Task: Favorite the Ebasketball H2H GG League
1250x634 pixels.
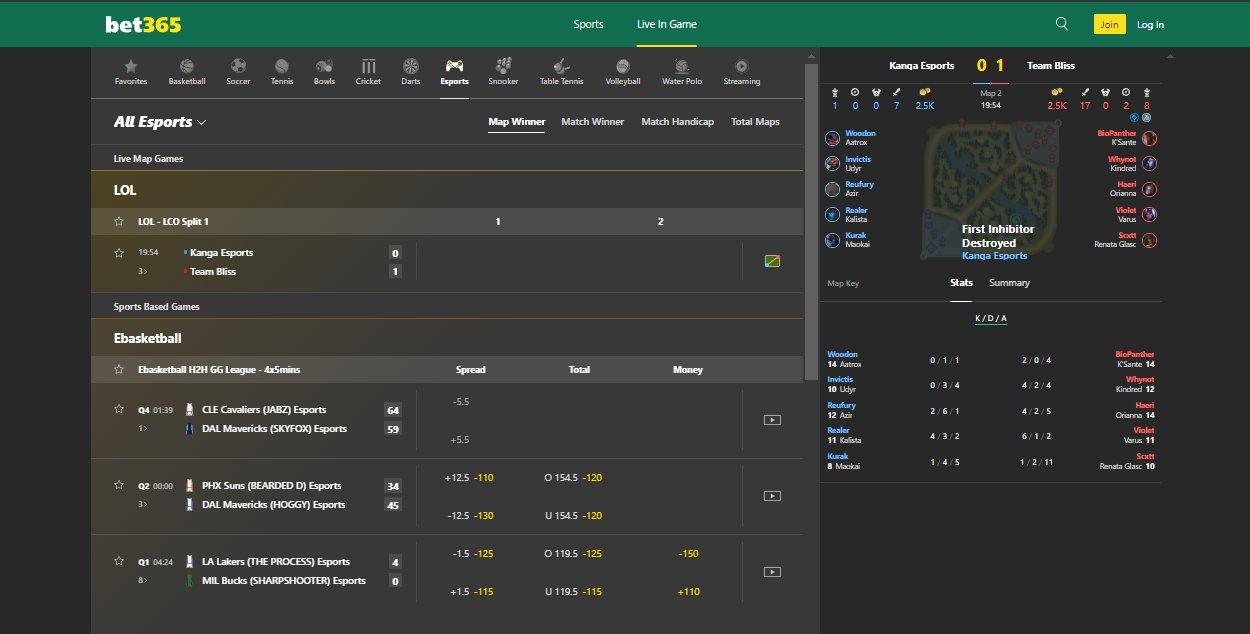Action: coord(119,370)
